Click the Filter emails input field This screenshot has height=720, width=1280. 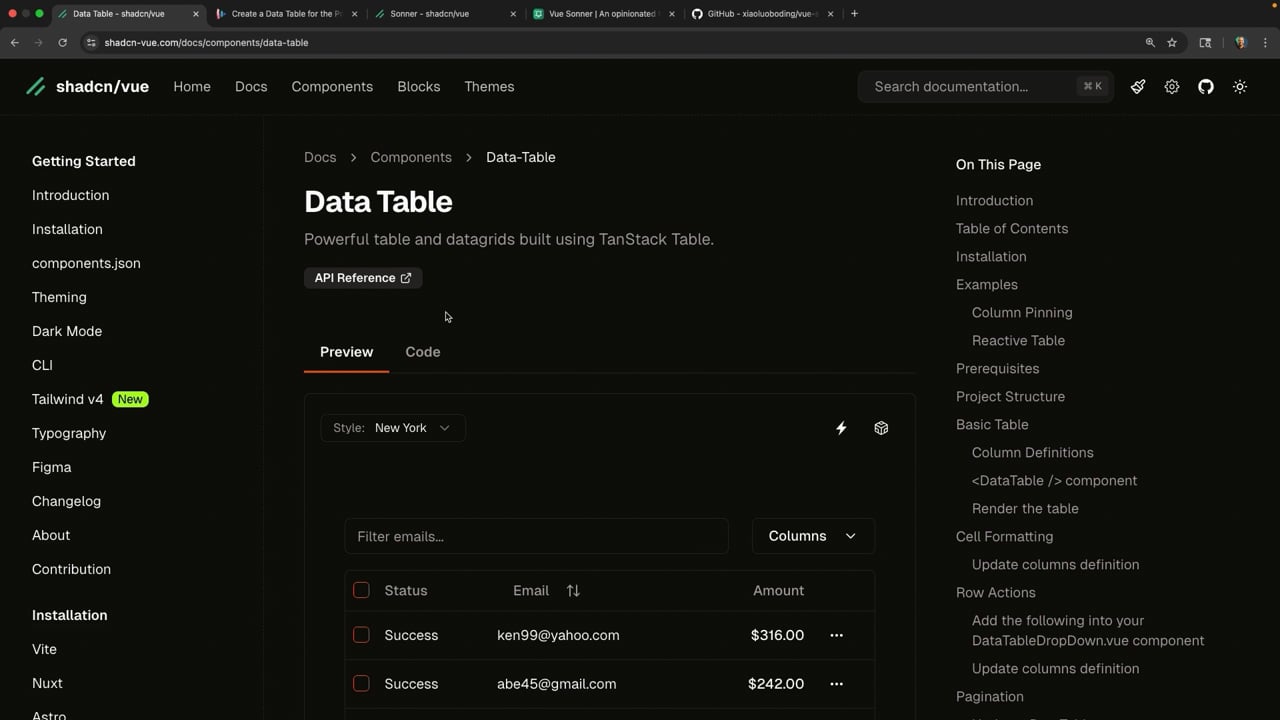(536, 537)
